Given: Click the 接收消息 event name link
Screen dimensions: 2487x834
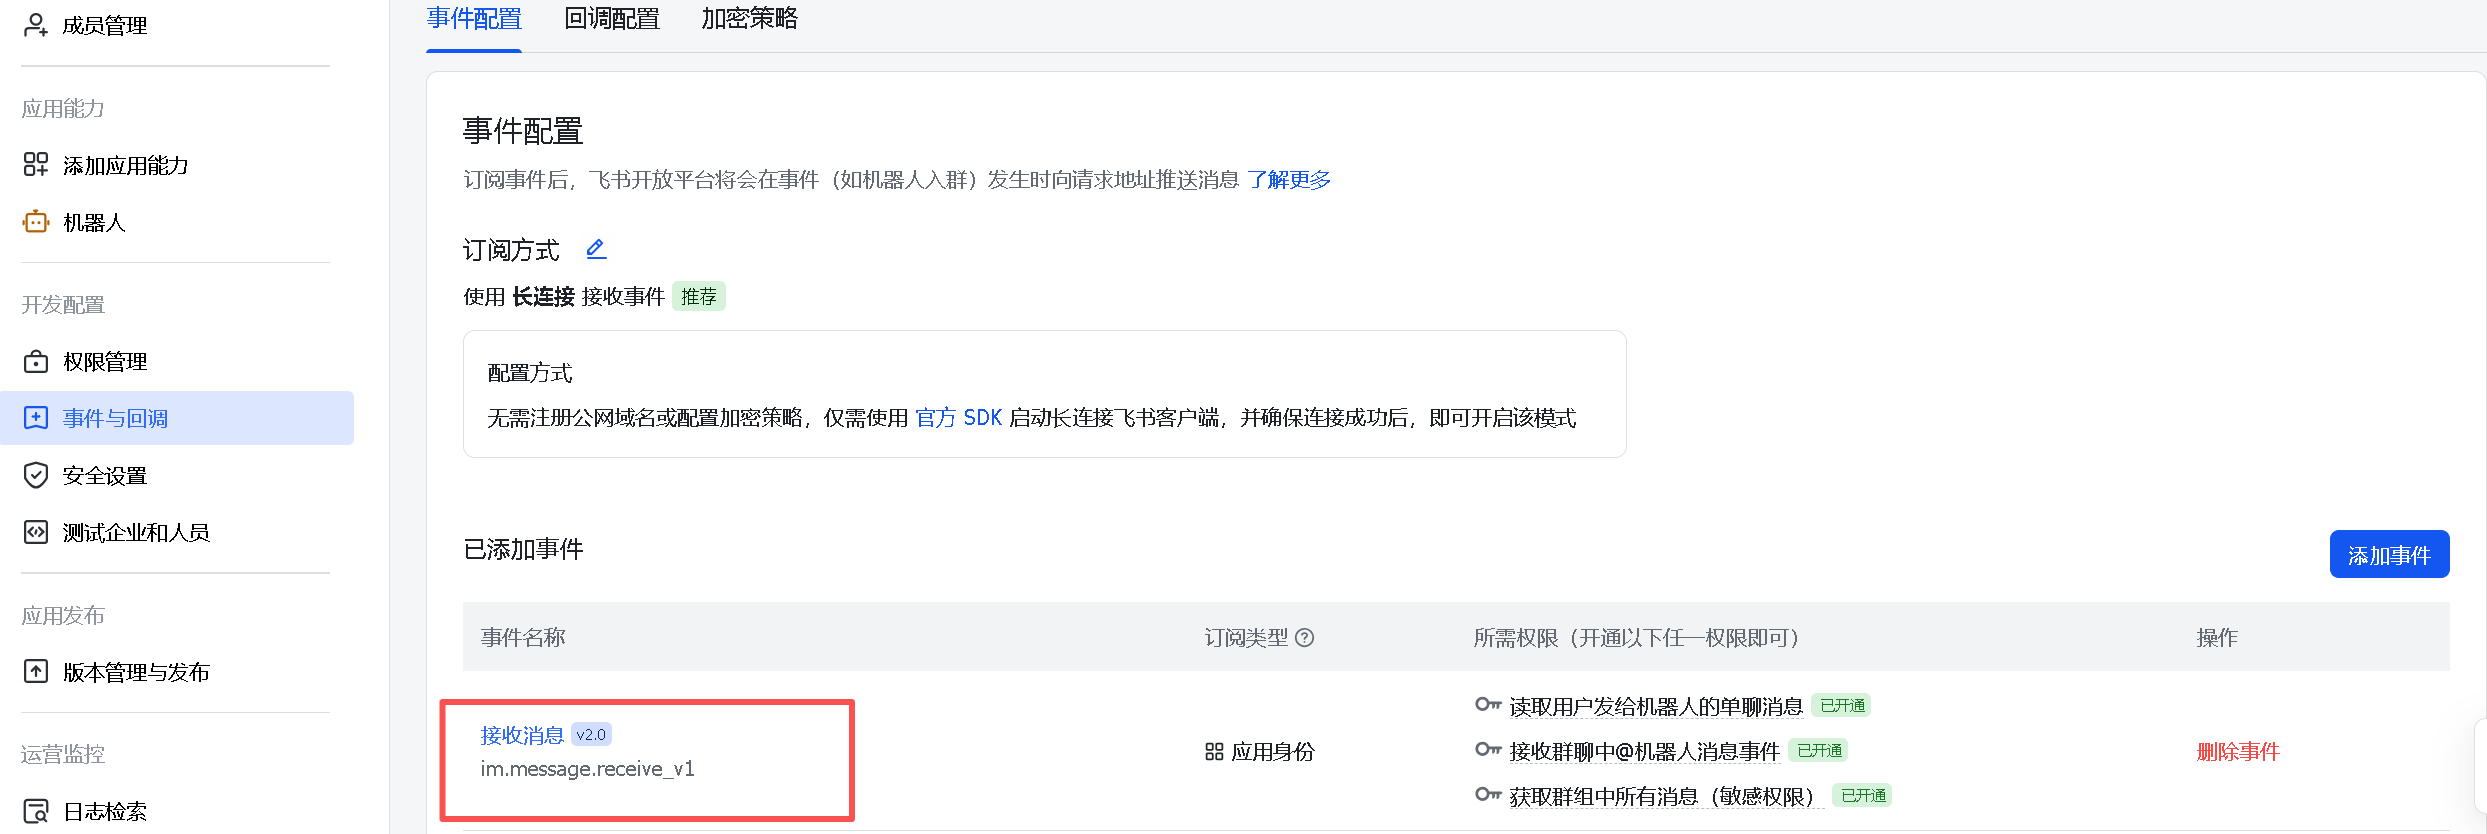Looking at the screenshot, I should [522, 735].
